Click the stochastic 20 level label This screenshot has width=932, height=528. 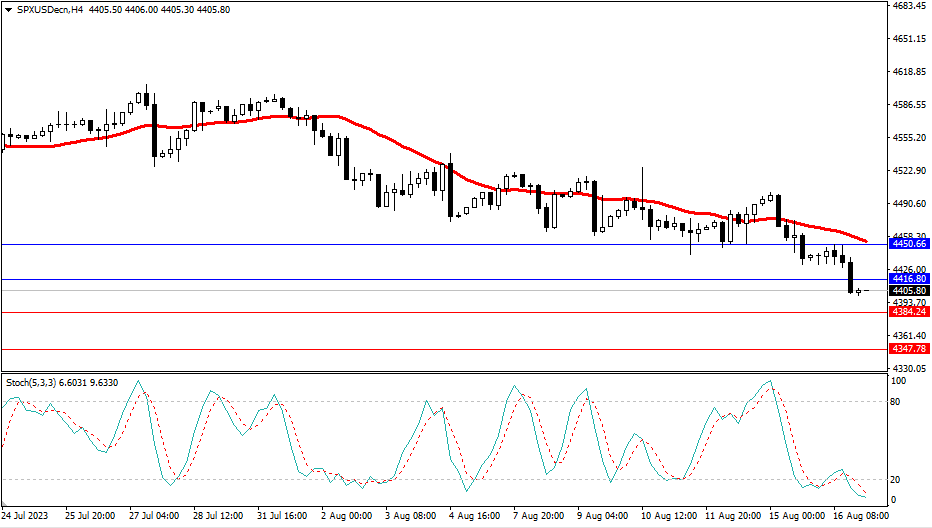896,479
